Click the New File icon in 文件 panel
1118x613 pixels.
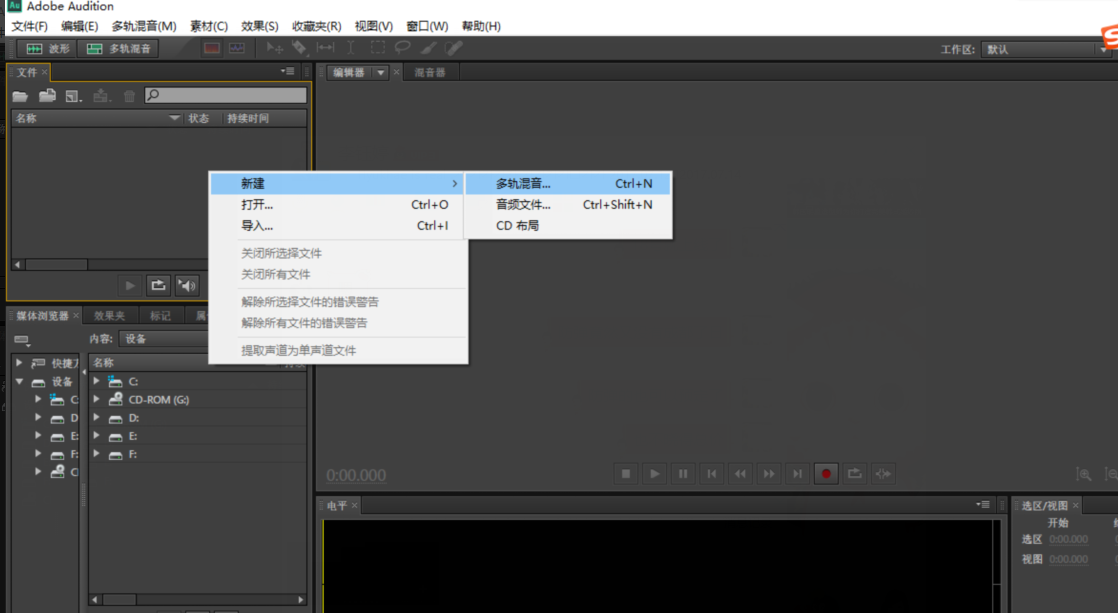pyautogui.click(x=73, y=96)
